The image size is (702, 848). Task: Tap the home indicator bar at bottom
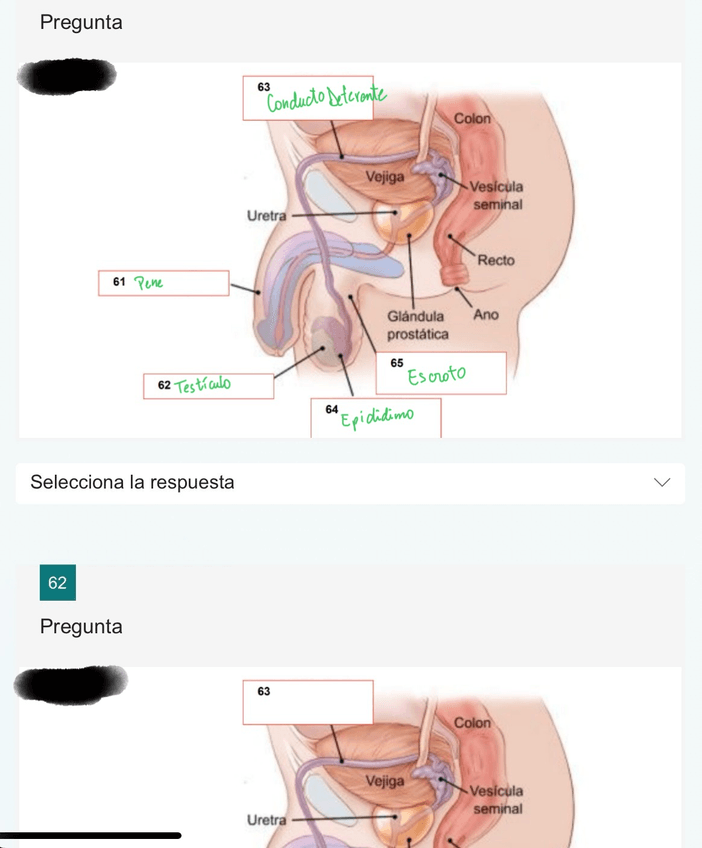pos(91,835)
